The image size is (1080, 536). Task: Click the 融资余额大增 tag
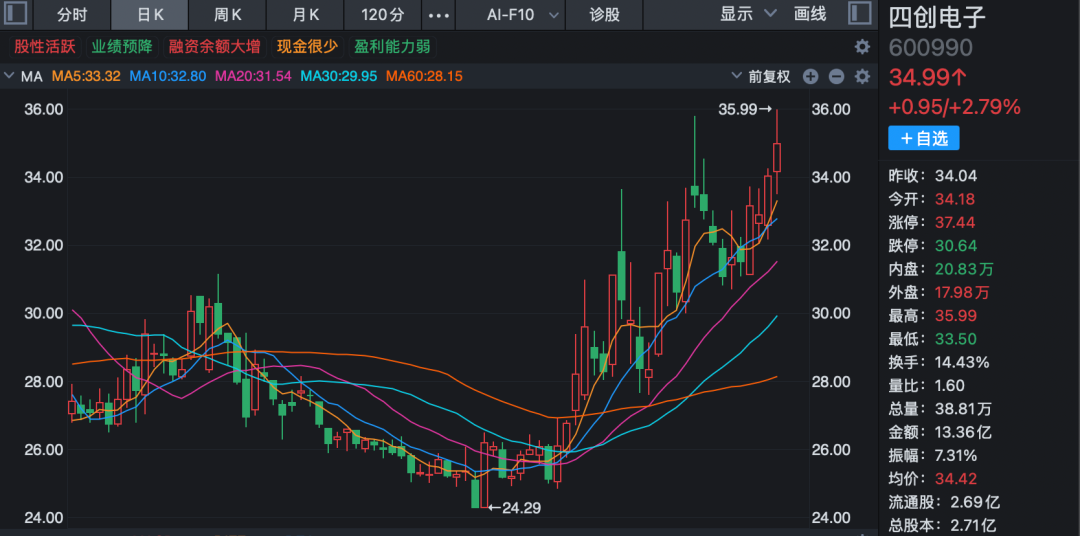coord(214,47)
